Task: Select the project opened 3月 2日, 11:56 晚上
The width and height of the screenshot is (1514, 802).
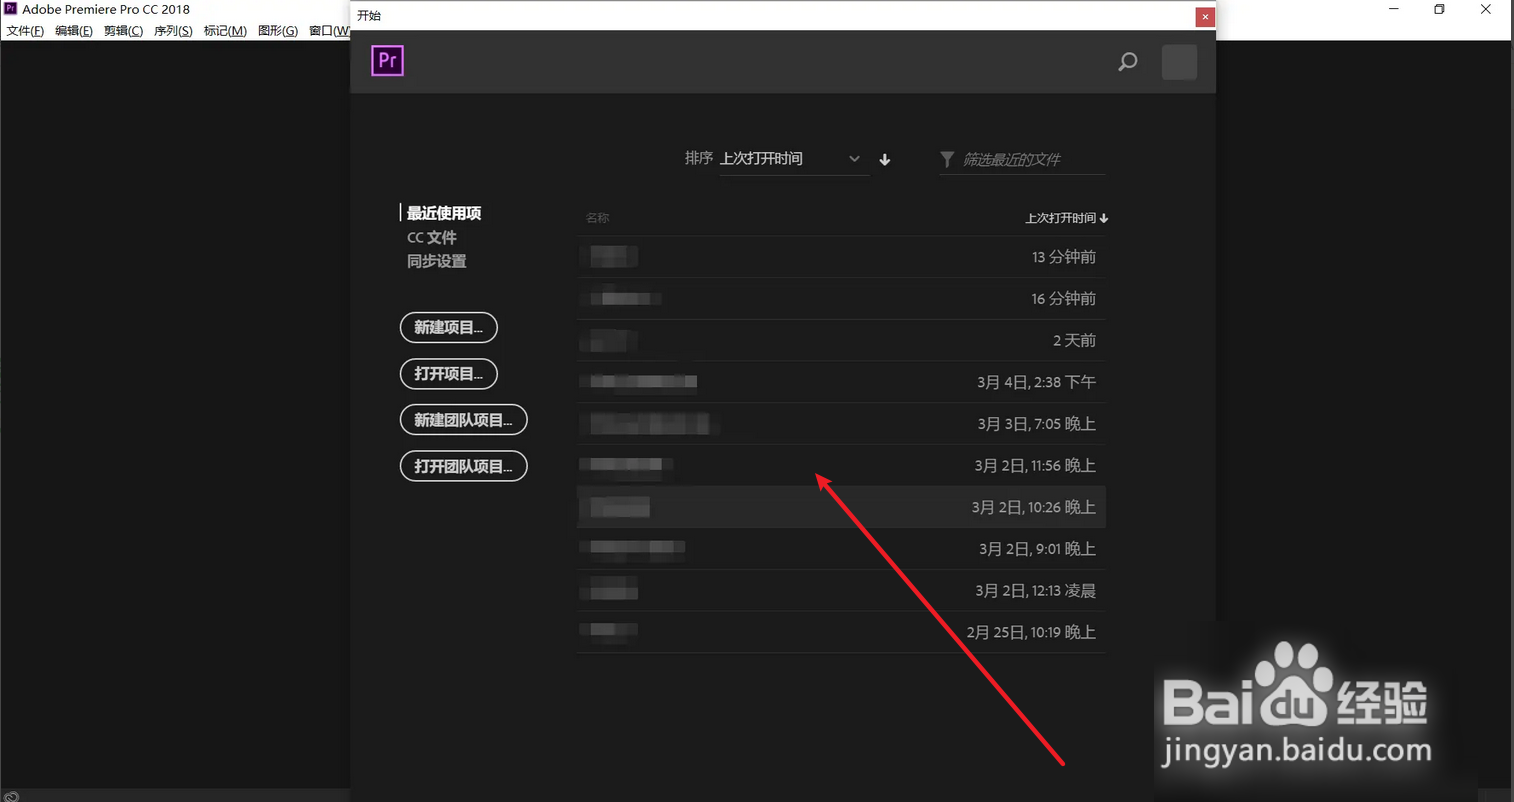Action: point(841,466)
